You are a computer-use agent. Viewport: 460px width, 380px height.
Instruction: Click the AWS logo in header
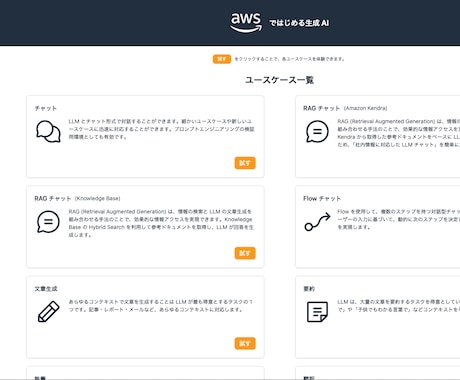point(246,22)
